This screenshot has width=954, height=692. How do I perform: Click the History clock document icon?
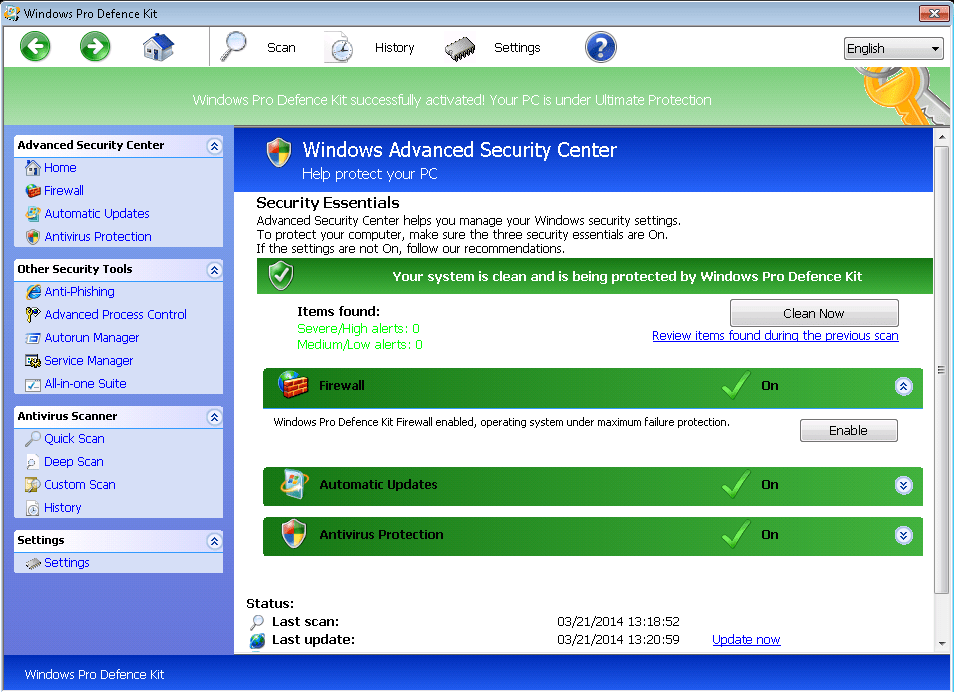pyautogui.click(x=339, y=48)
